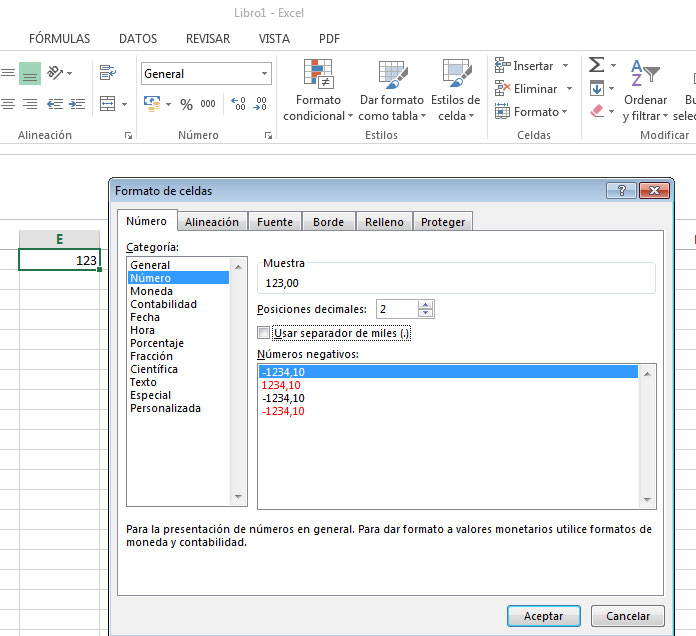Viewport: 696px width, 636px height.
Task: Switch to the Alineación dialog tab
Action: 212,222
